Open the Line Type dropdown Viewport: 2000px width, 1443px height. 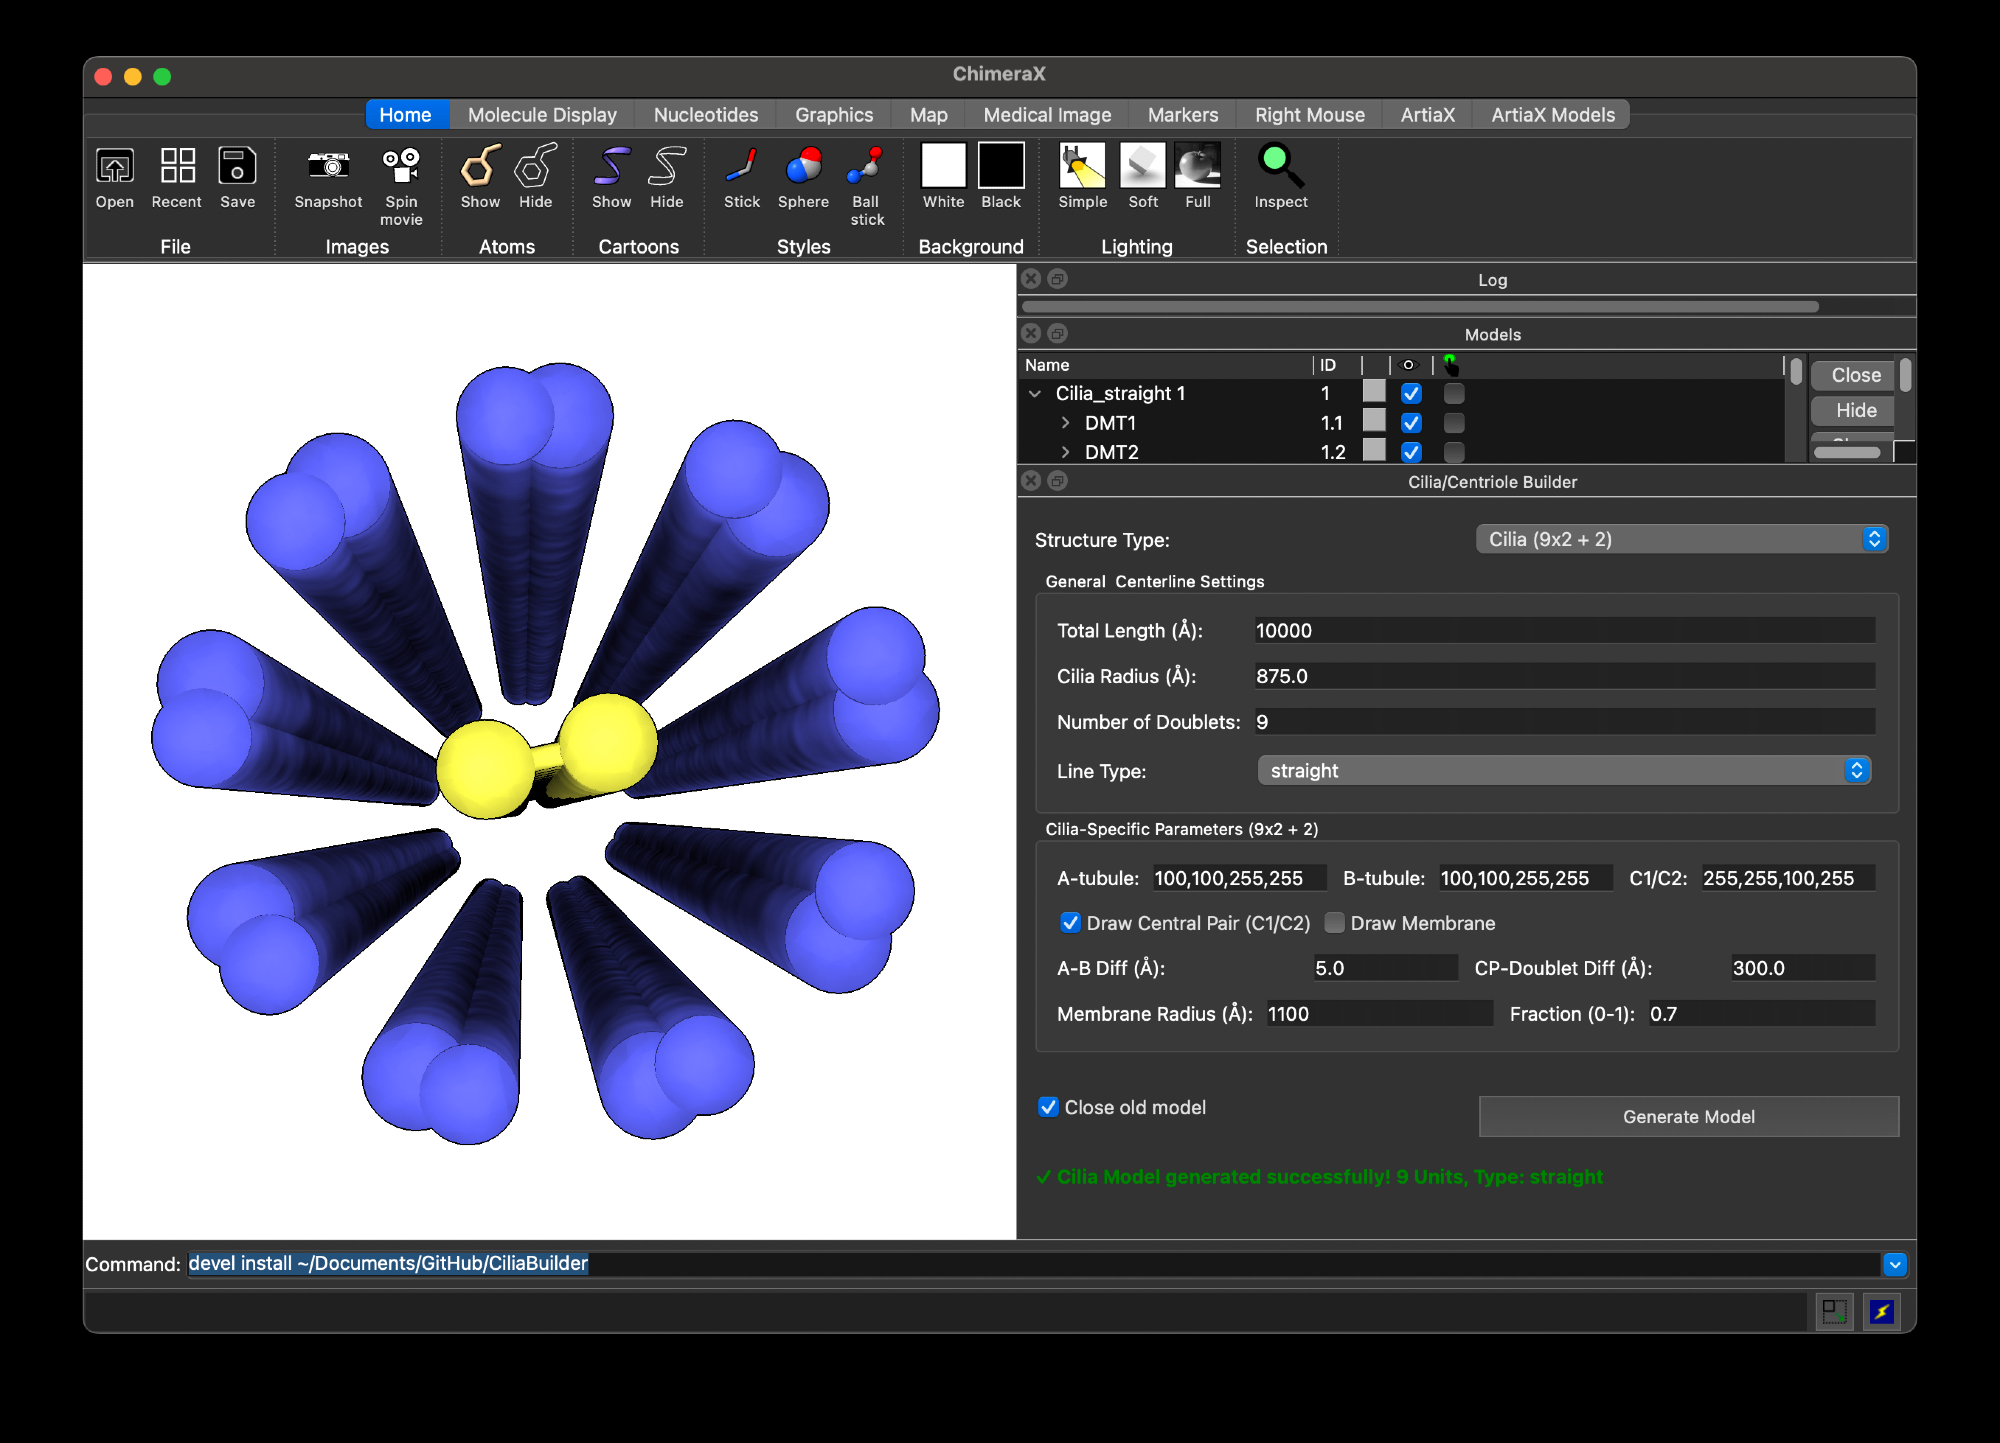[1563, 771]
